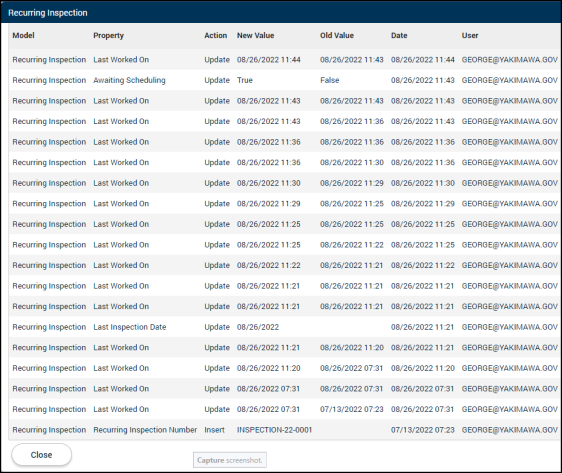Click the Close button
Screen dimensions: 562x473
pos(42,455)
